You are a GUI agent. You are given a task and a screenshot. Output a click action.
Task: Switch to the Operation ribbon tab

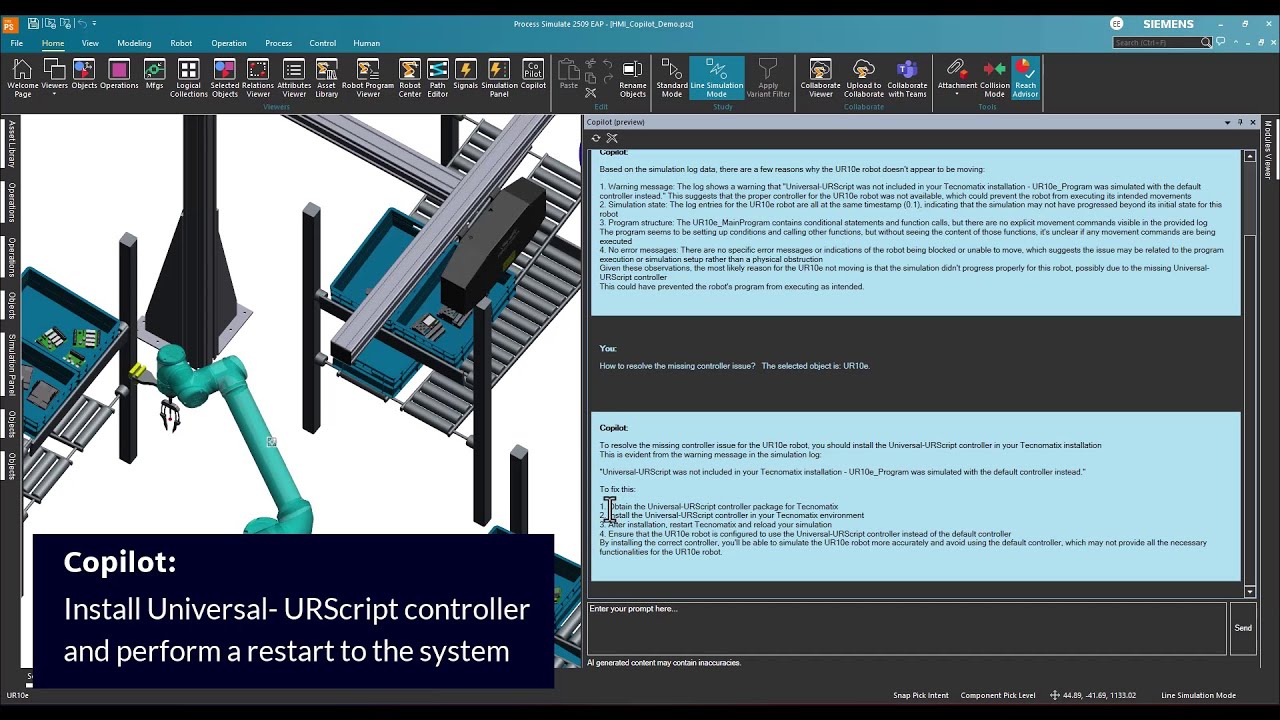229,43
